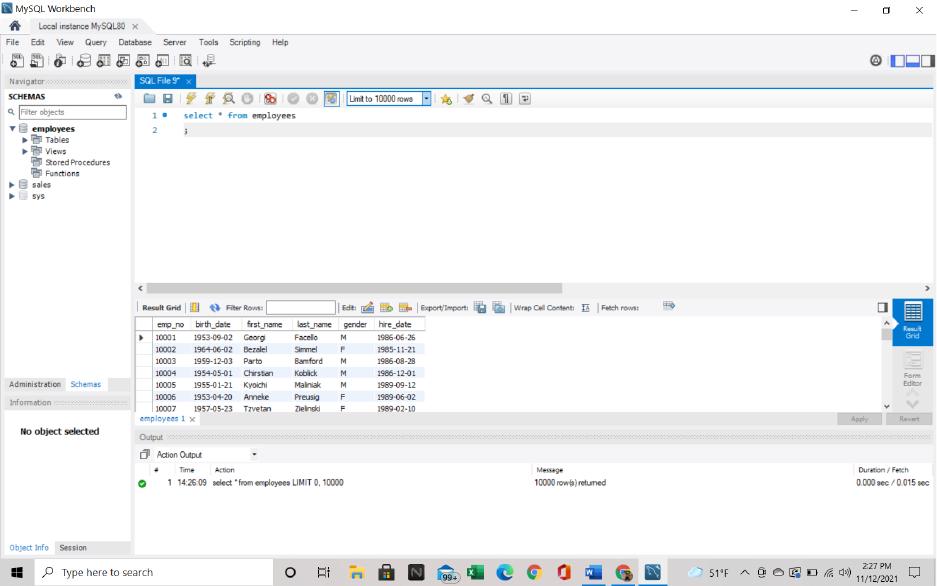This screenshot has width=937, height=586.
Task: Stop the running query
Action: click(x=247, y=99)
